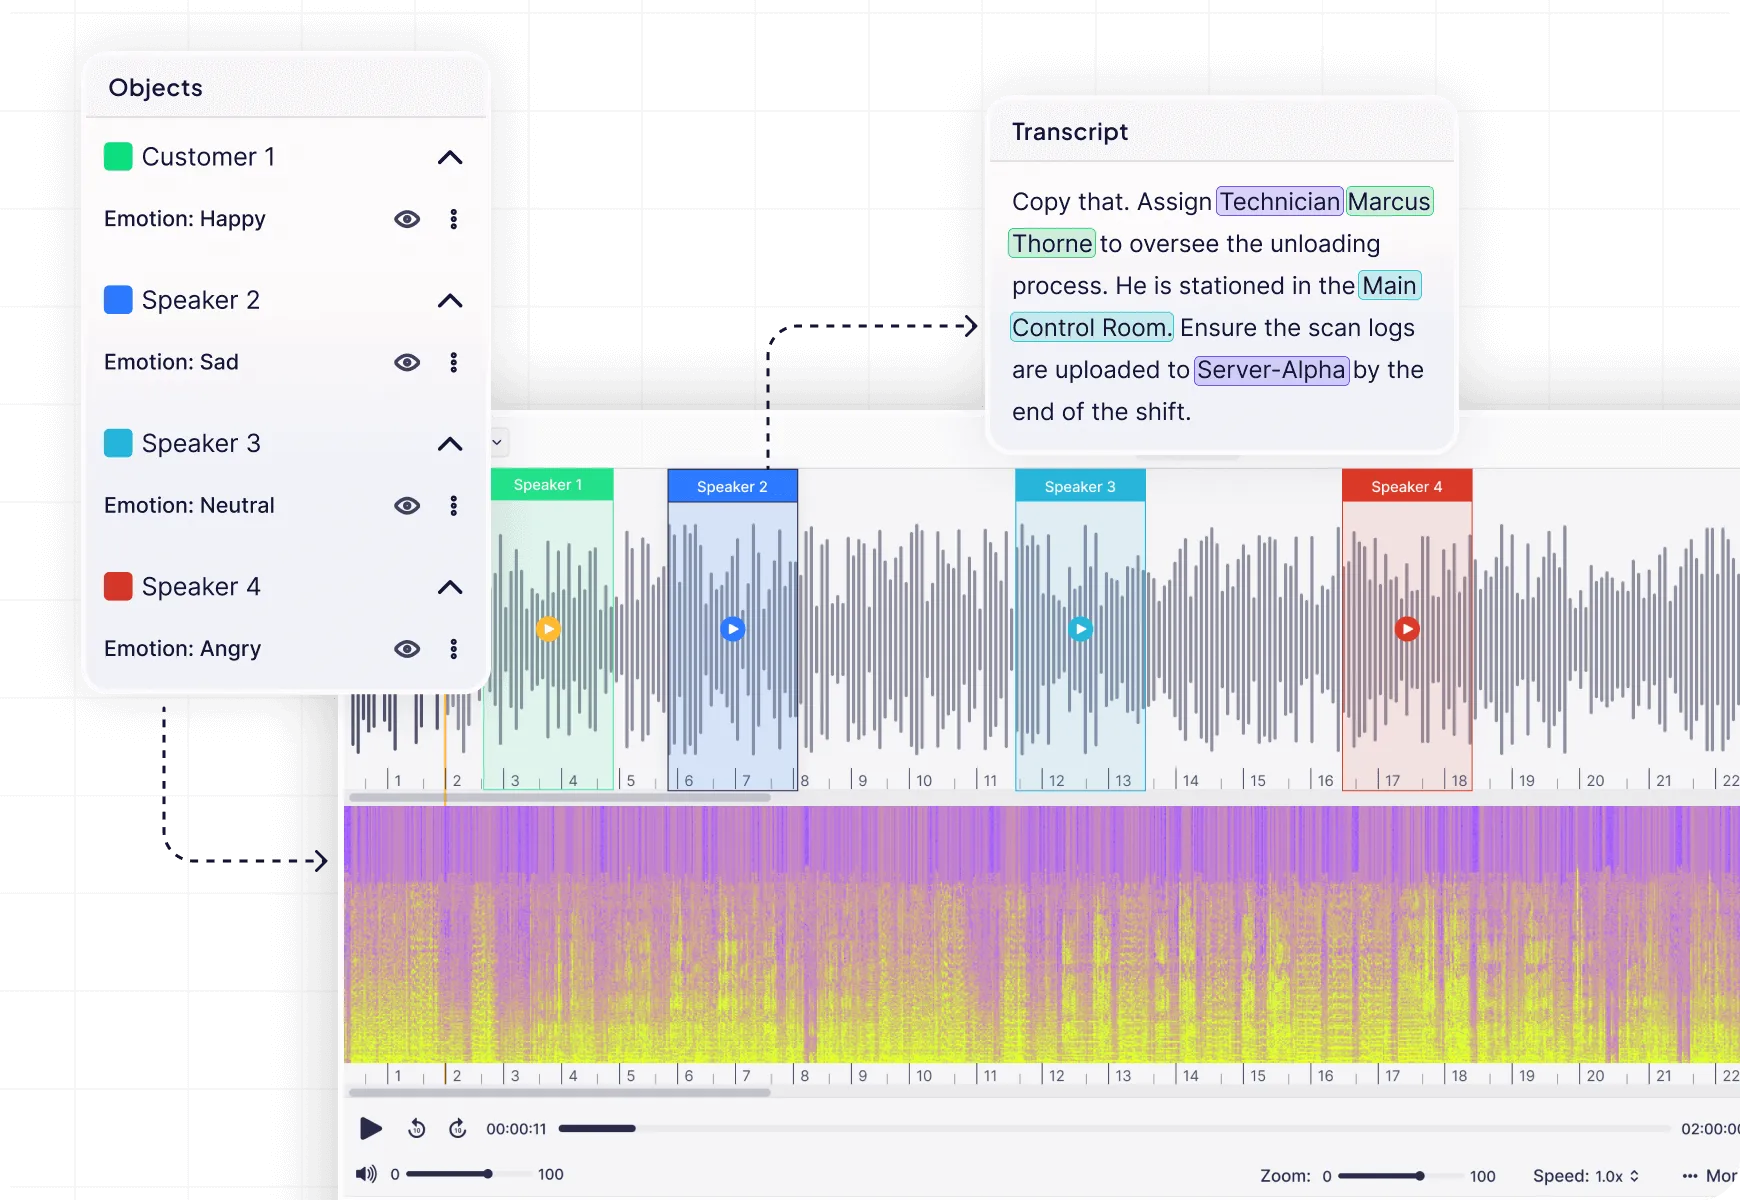Open the More options menu
1740x1200 pixels.
click(1710, 1176)
